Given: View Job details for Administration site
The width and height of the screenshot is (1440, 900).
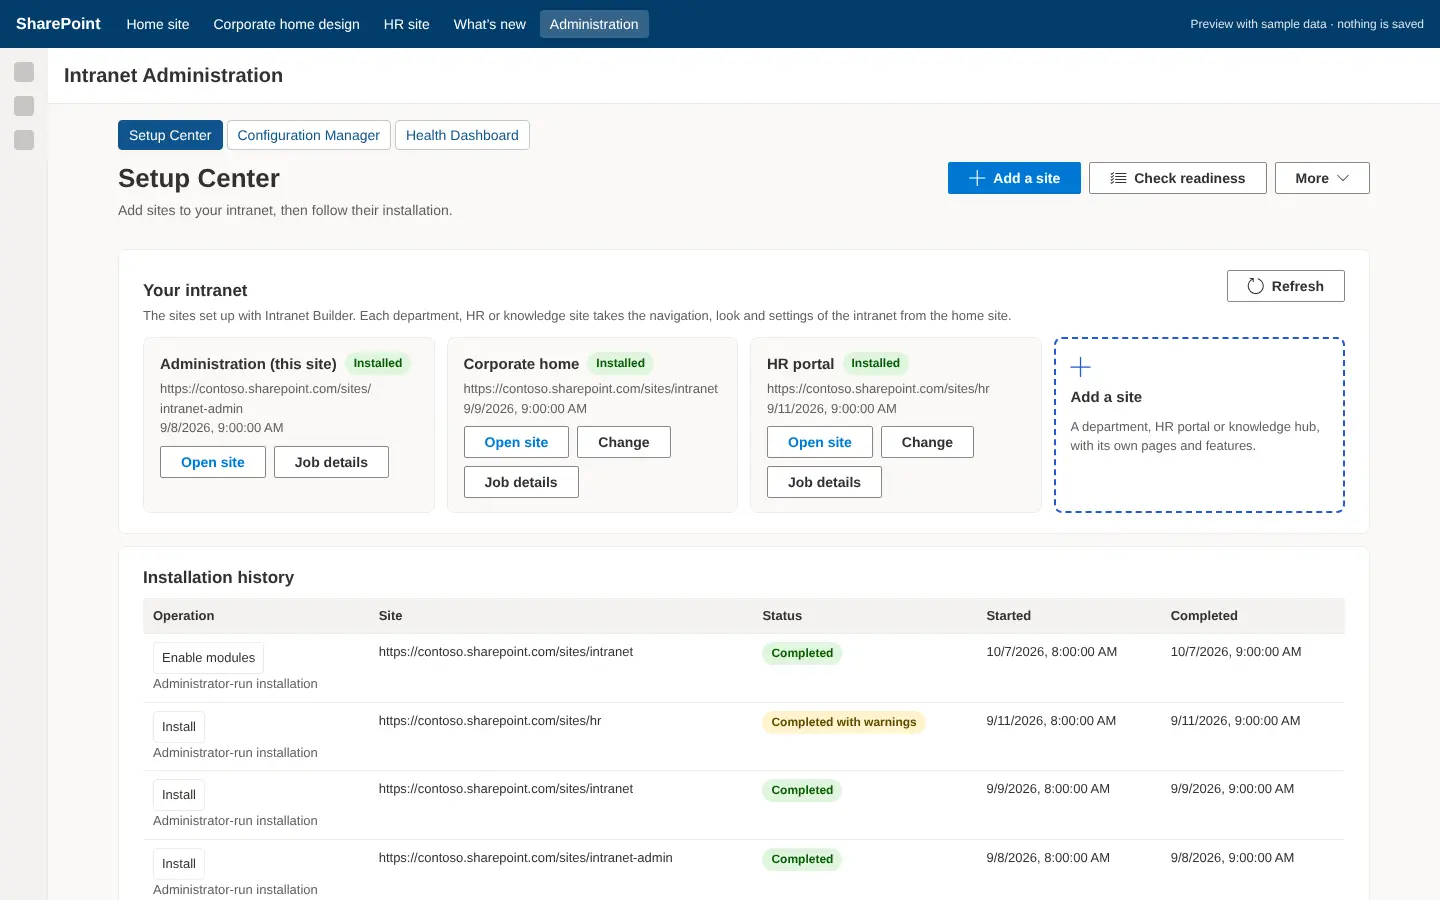Looking at the screenshot, I should coord(331,462).
